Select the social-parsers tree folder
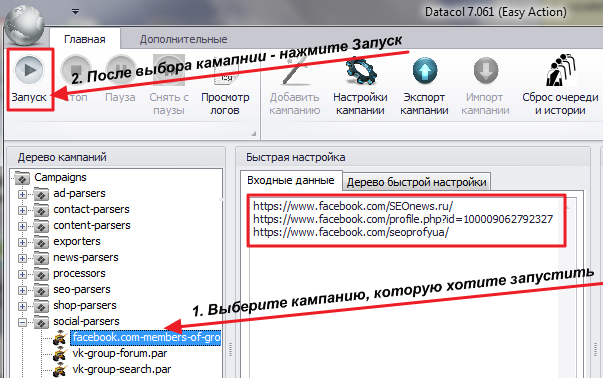603x378 pixels. [87, 321]
